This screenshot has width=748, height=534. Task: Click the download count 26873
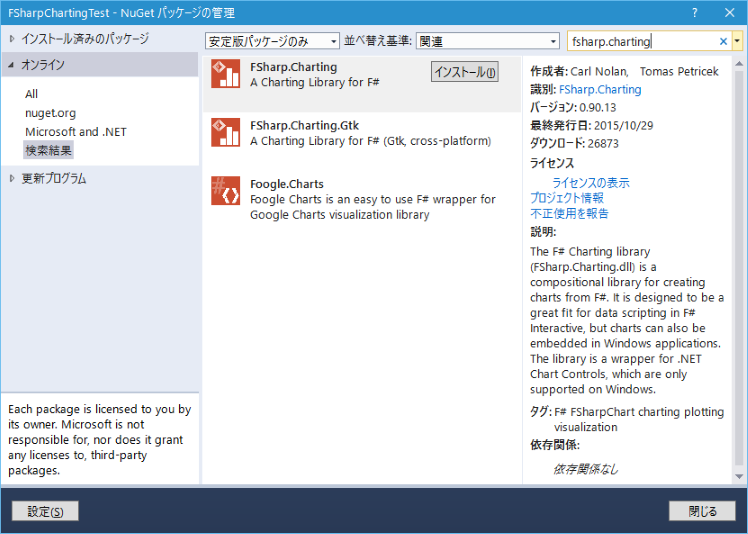tap(603, 144)
